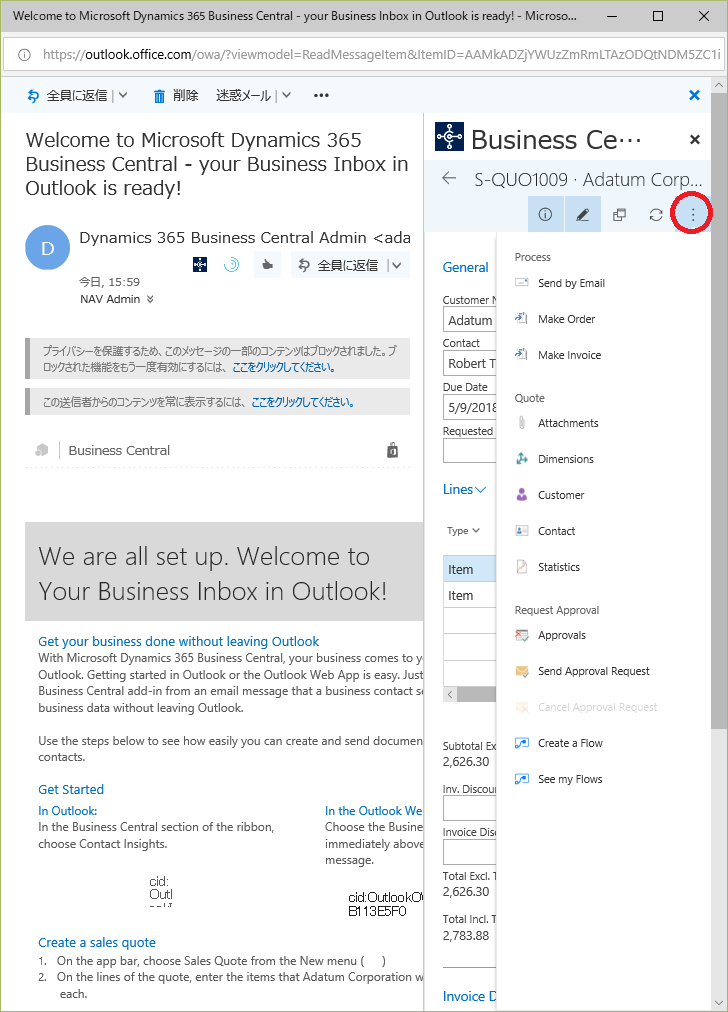
Task: Click the pop-out window icon
Action: (620, 214)
